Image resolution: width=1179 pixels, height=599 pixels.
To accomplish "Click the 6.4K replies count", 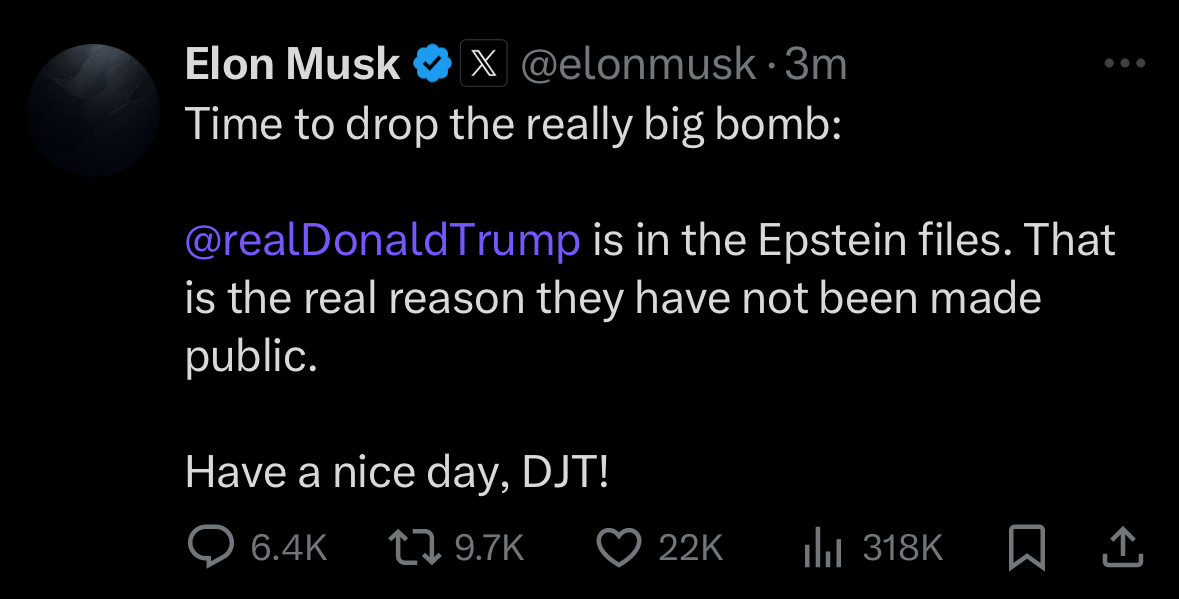I will (289, 548).
